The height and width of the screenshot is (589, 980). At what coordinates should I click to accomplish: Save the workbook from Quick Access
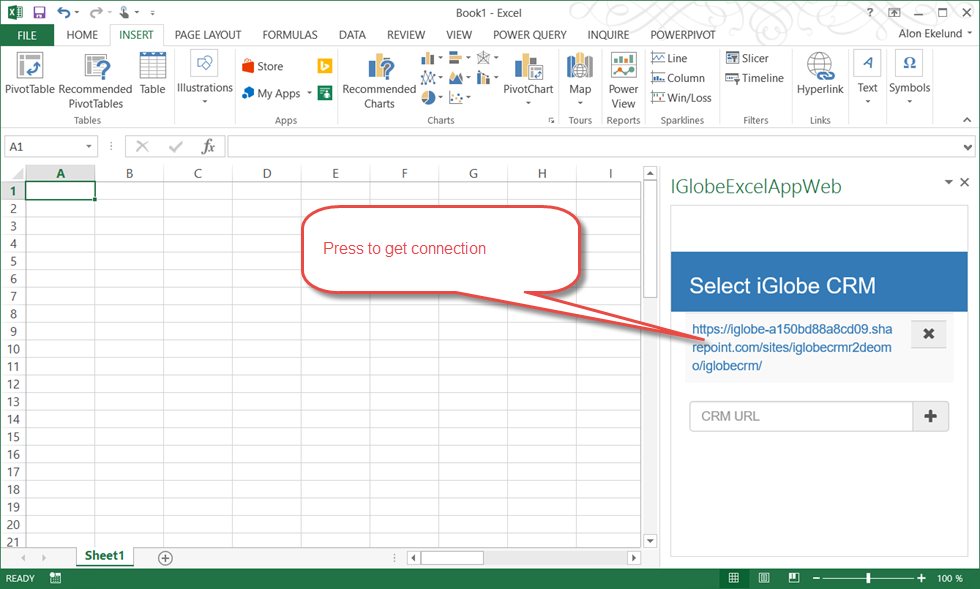coord(39,13)
